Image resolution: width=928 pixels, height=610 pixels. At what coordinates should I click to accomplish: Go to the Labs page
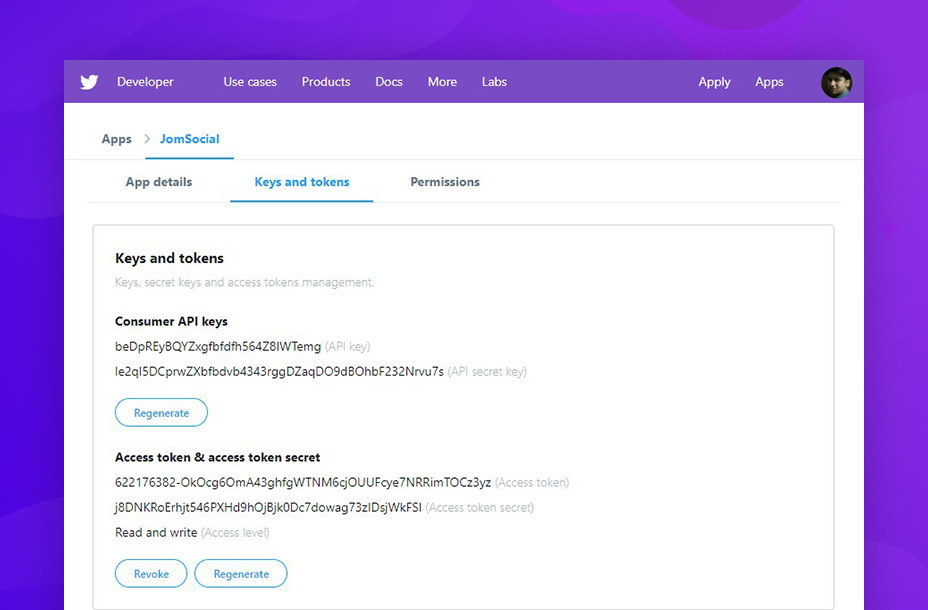click(494, 82)
